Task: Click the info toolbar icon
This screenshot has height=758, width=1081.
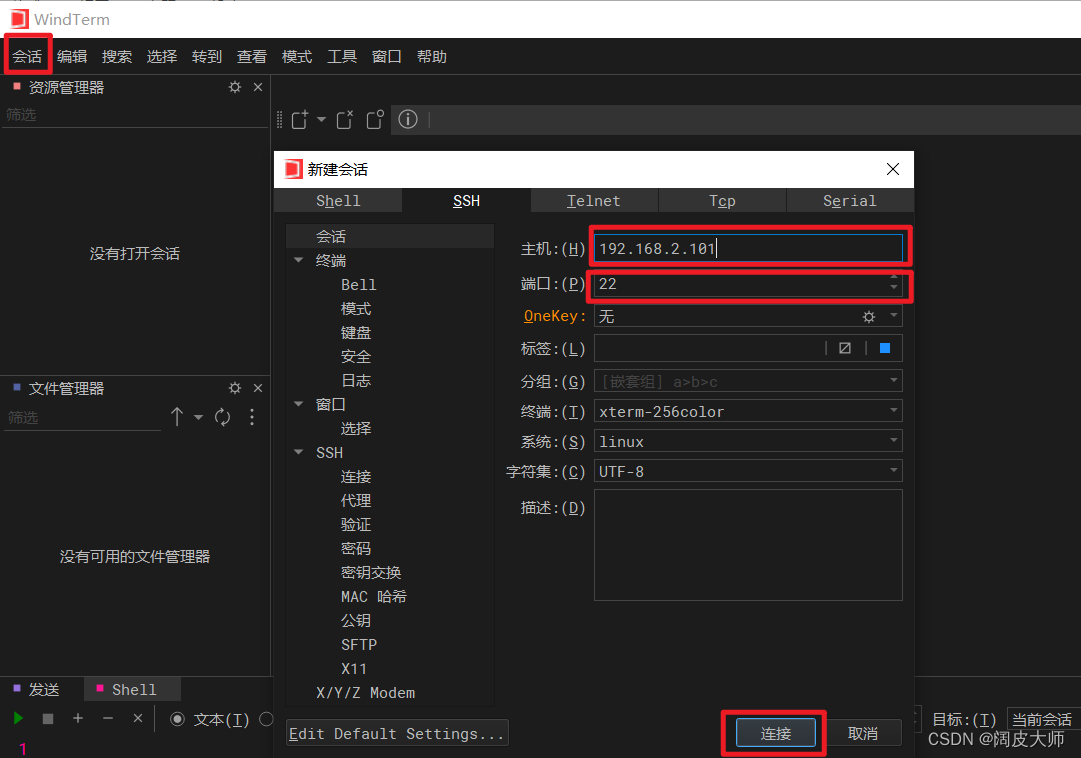Action: pyautogui.click(x=408, y=119)
